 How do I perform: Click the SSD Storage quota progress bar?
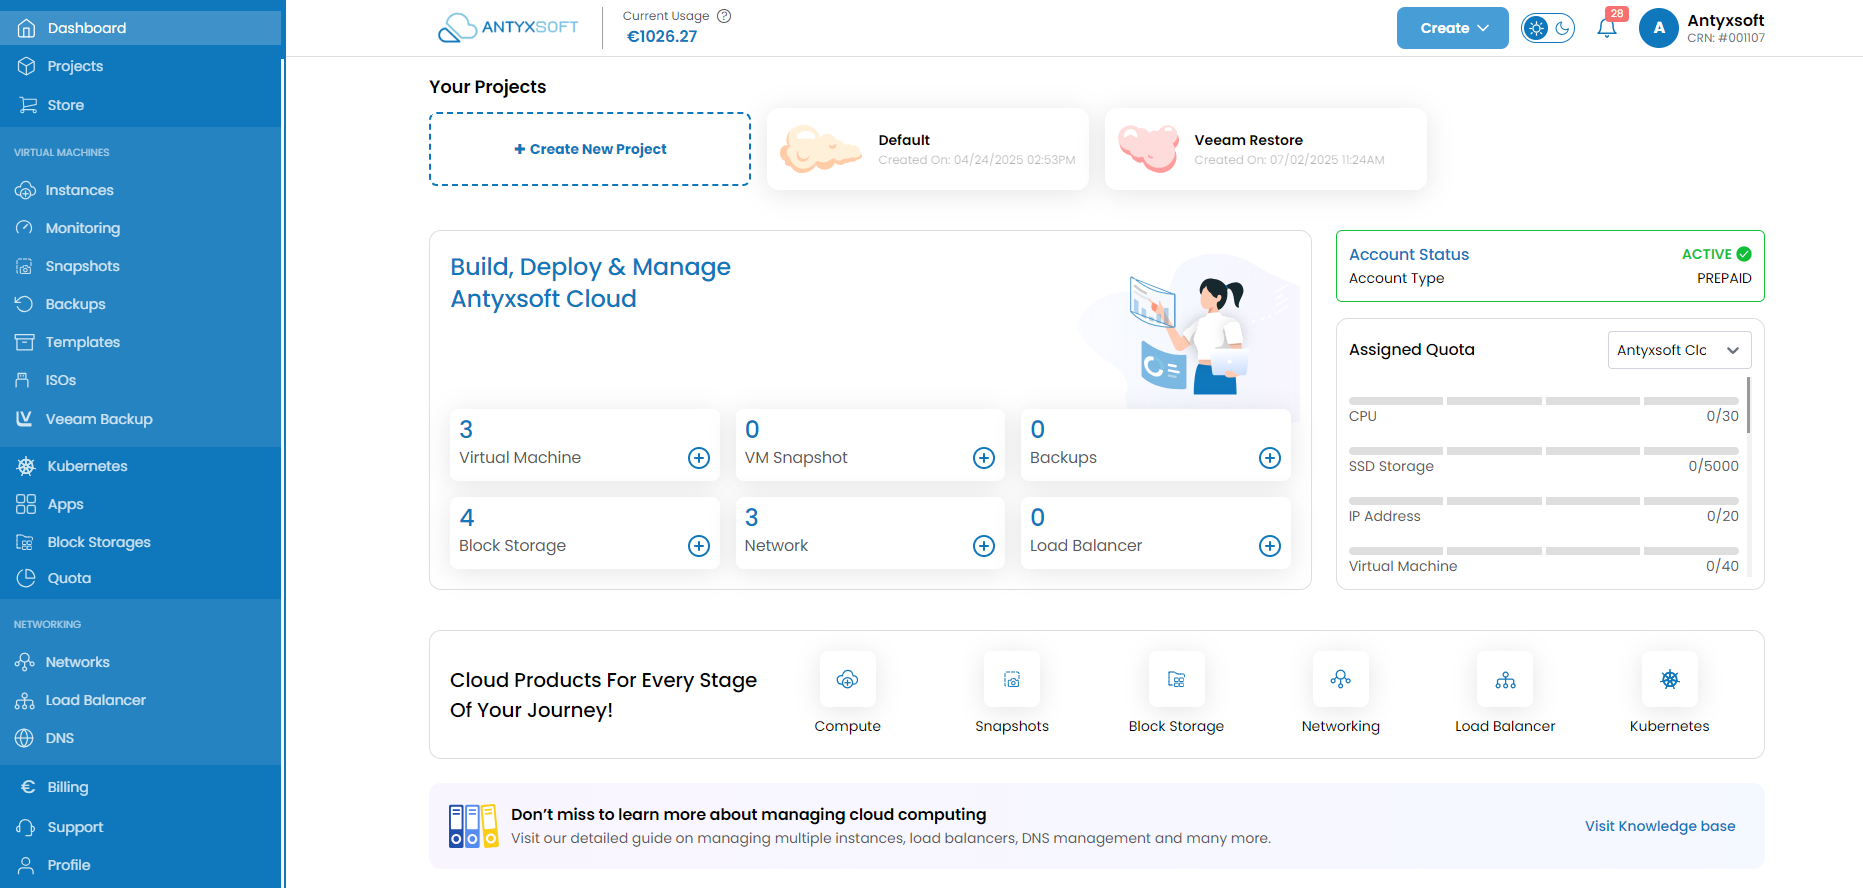(1544, 451)
